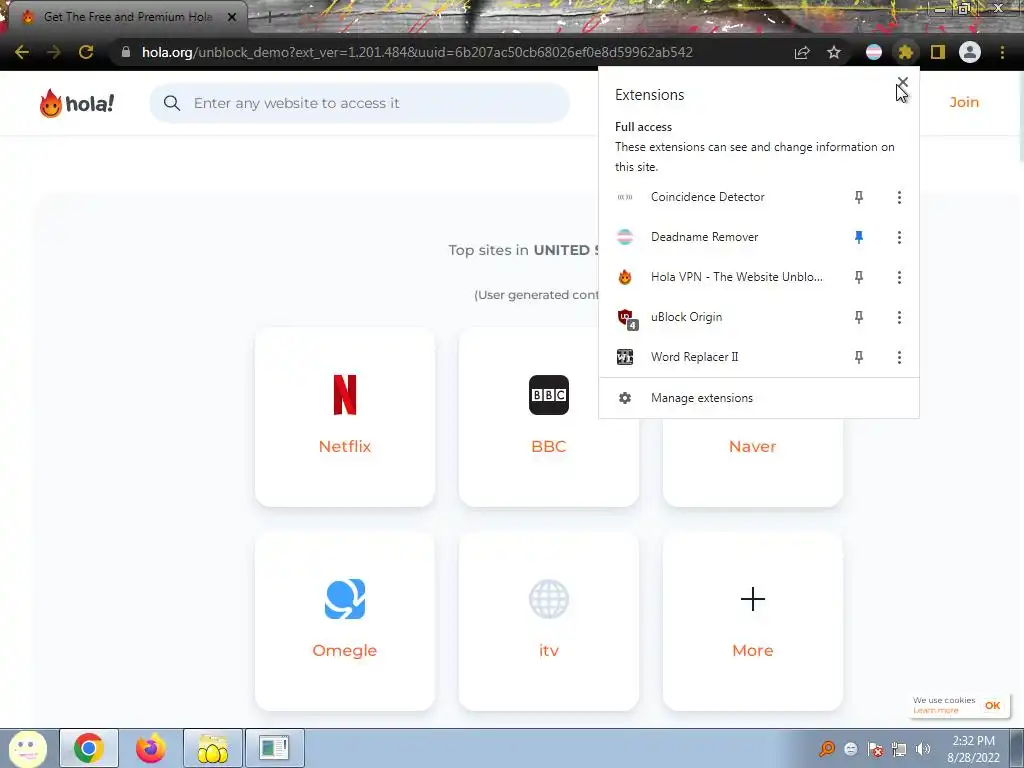Image resolution: width=1024 pixels, height=768 pixels.
Task: Click the volume speaker tray icon
Action: point(923,749)
